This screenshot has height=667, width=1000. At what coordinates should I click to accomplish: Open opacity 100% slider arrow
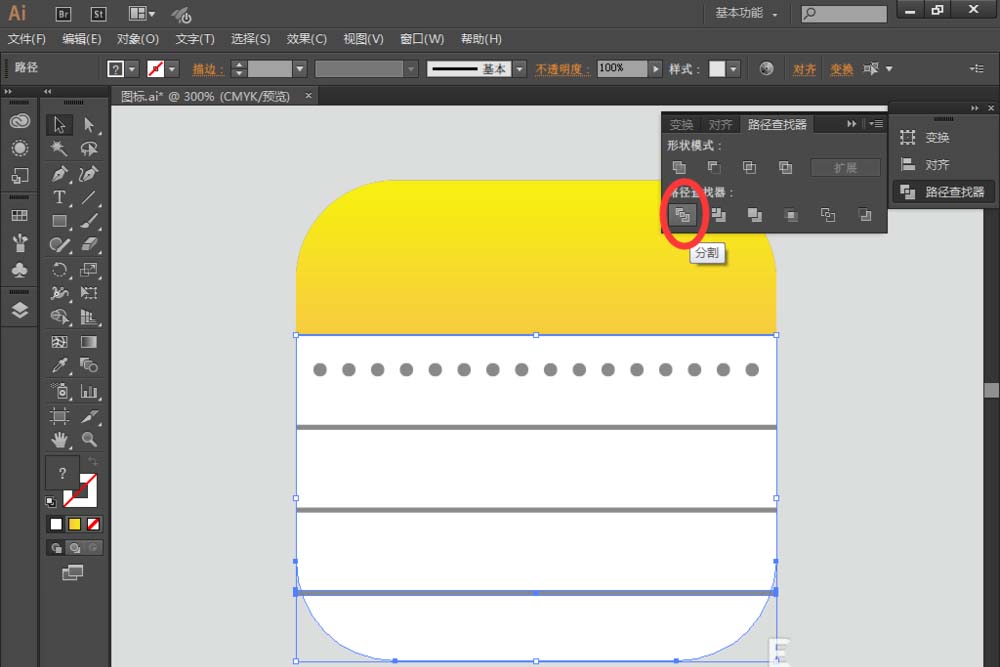(656, 68)
